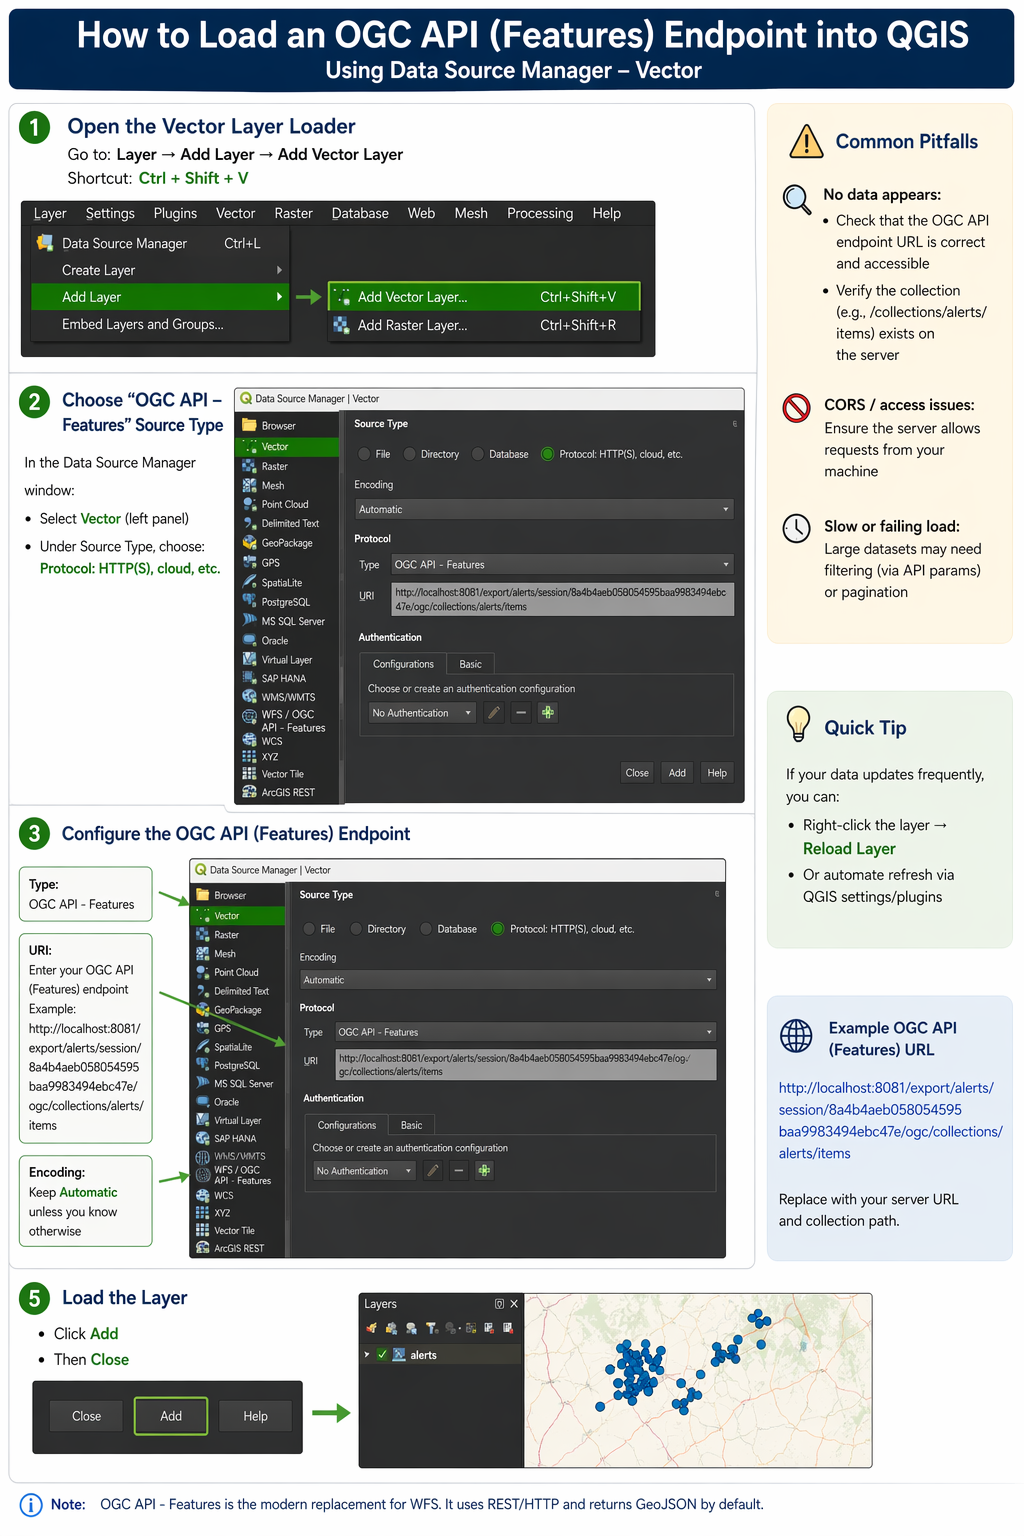Switch to Basic authentication tab in step 2 dialog
Viewport: 1024px width, 1536px height.
(471, 664)
